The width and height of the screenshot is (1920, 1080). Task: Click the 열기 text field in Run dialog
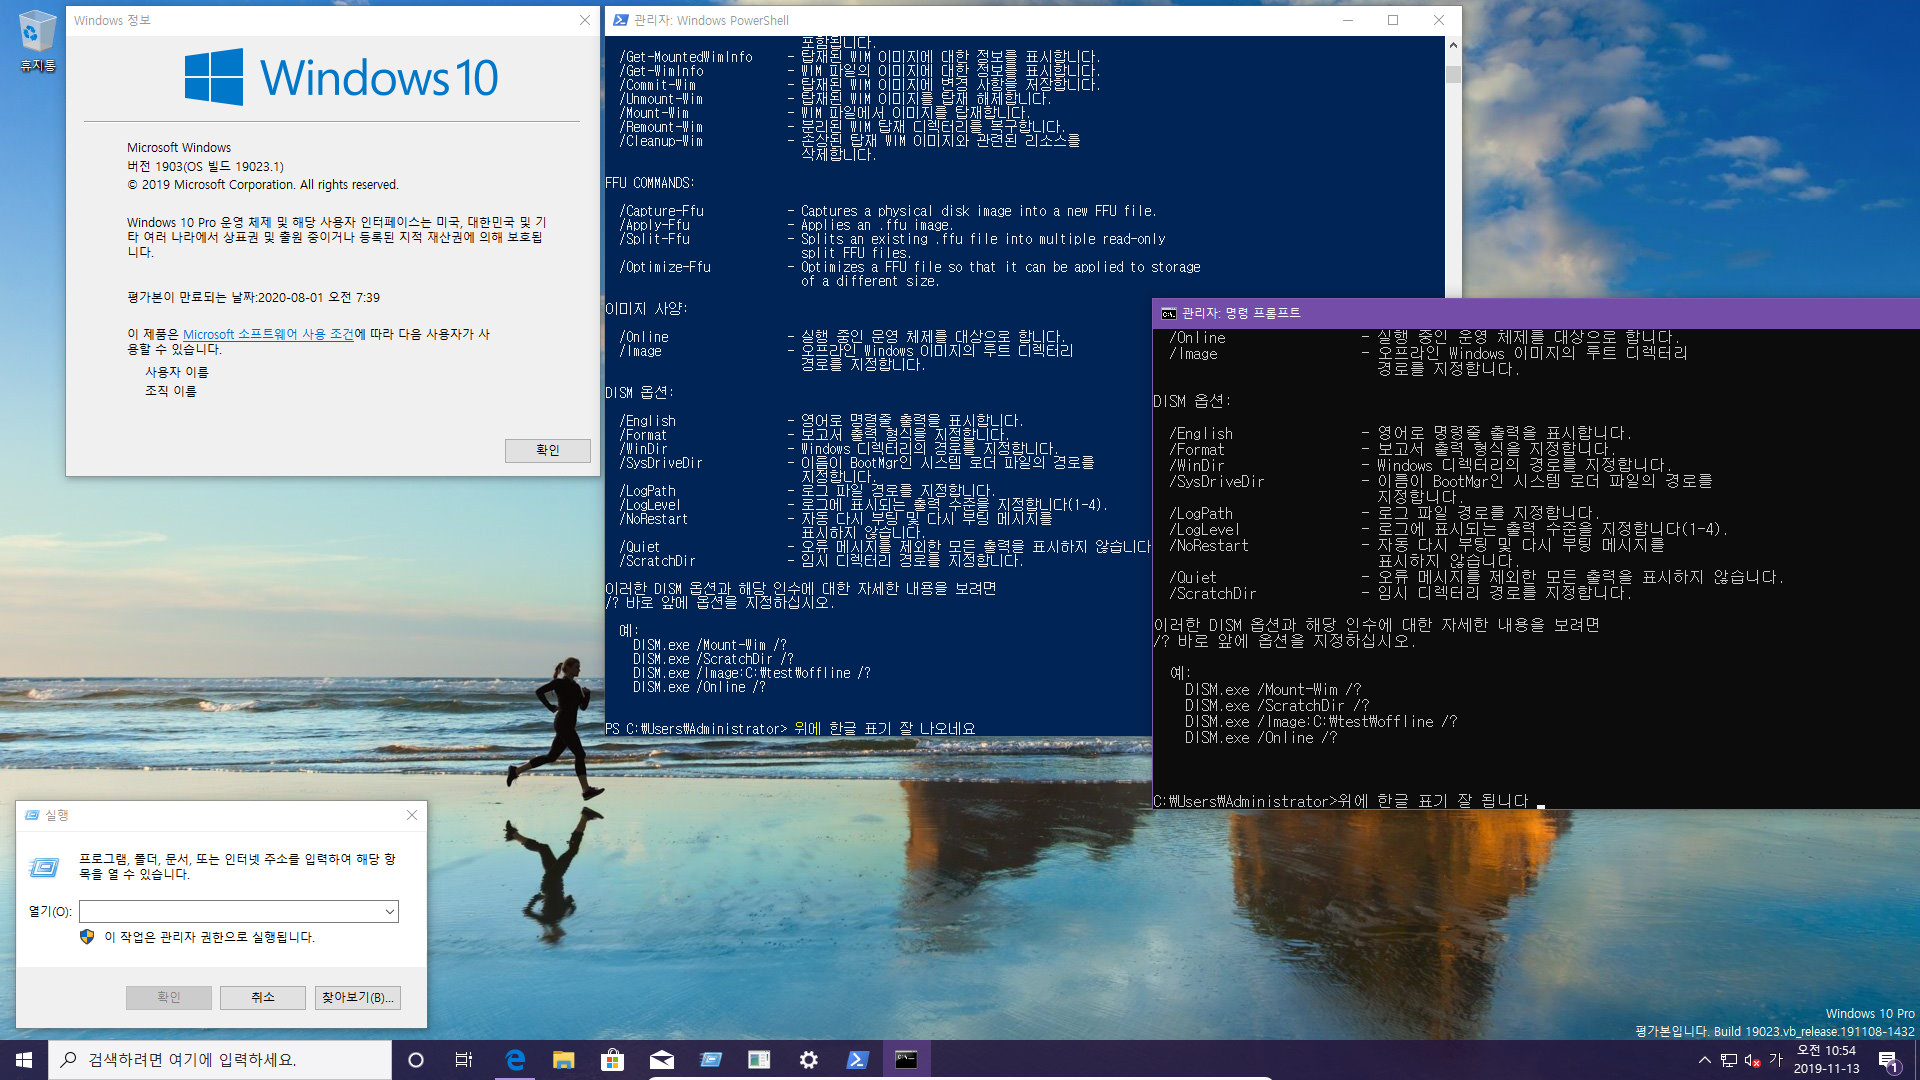(x=239, y=911)
